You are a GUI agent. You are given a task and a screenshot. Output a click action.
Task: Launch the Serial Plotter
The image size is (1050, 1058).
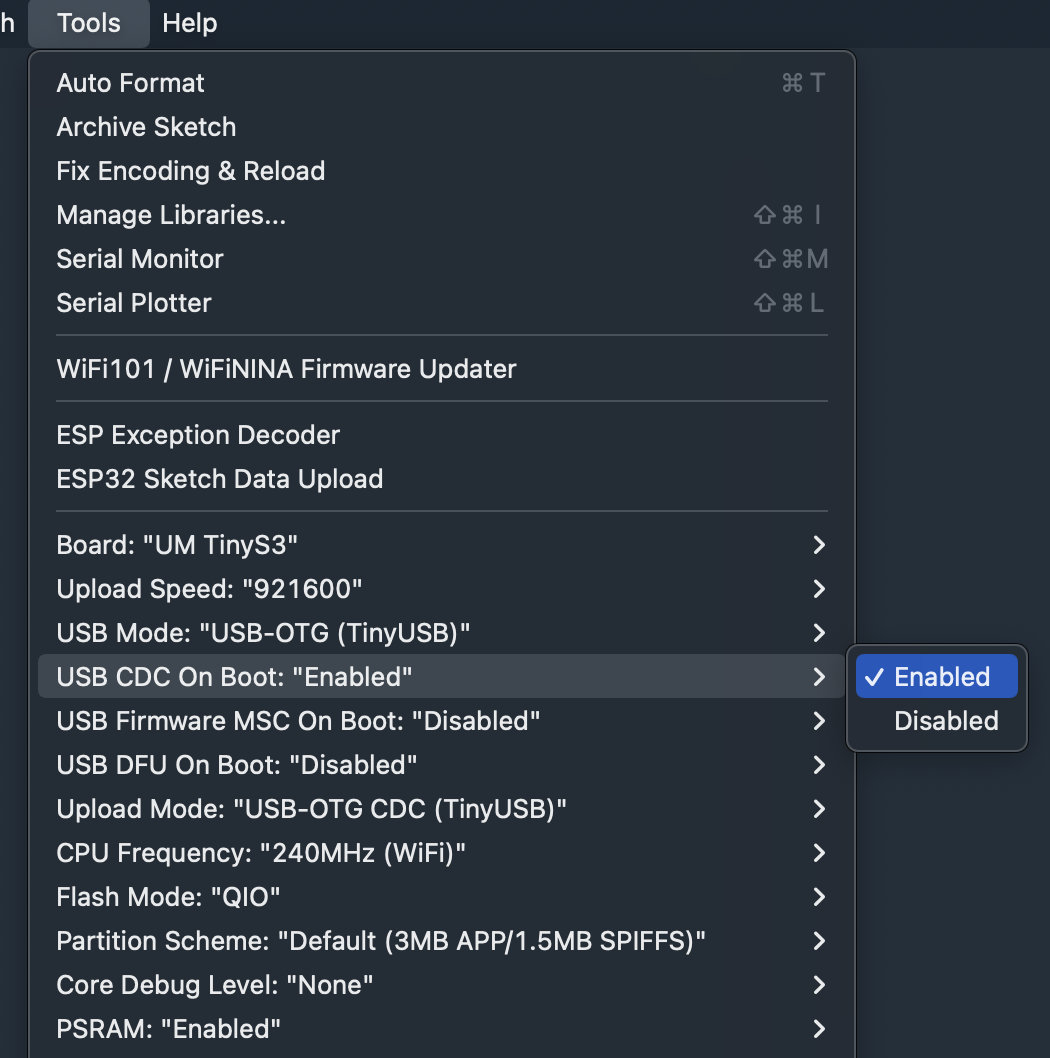point(134,303)
